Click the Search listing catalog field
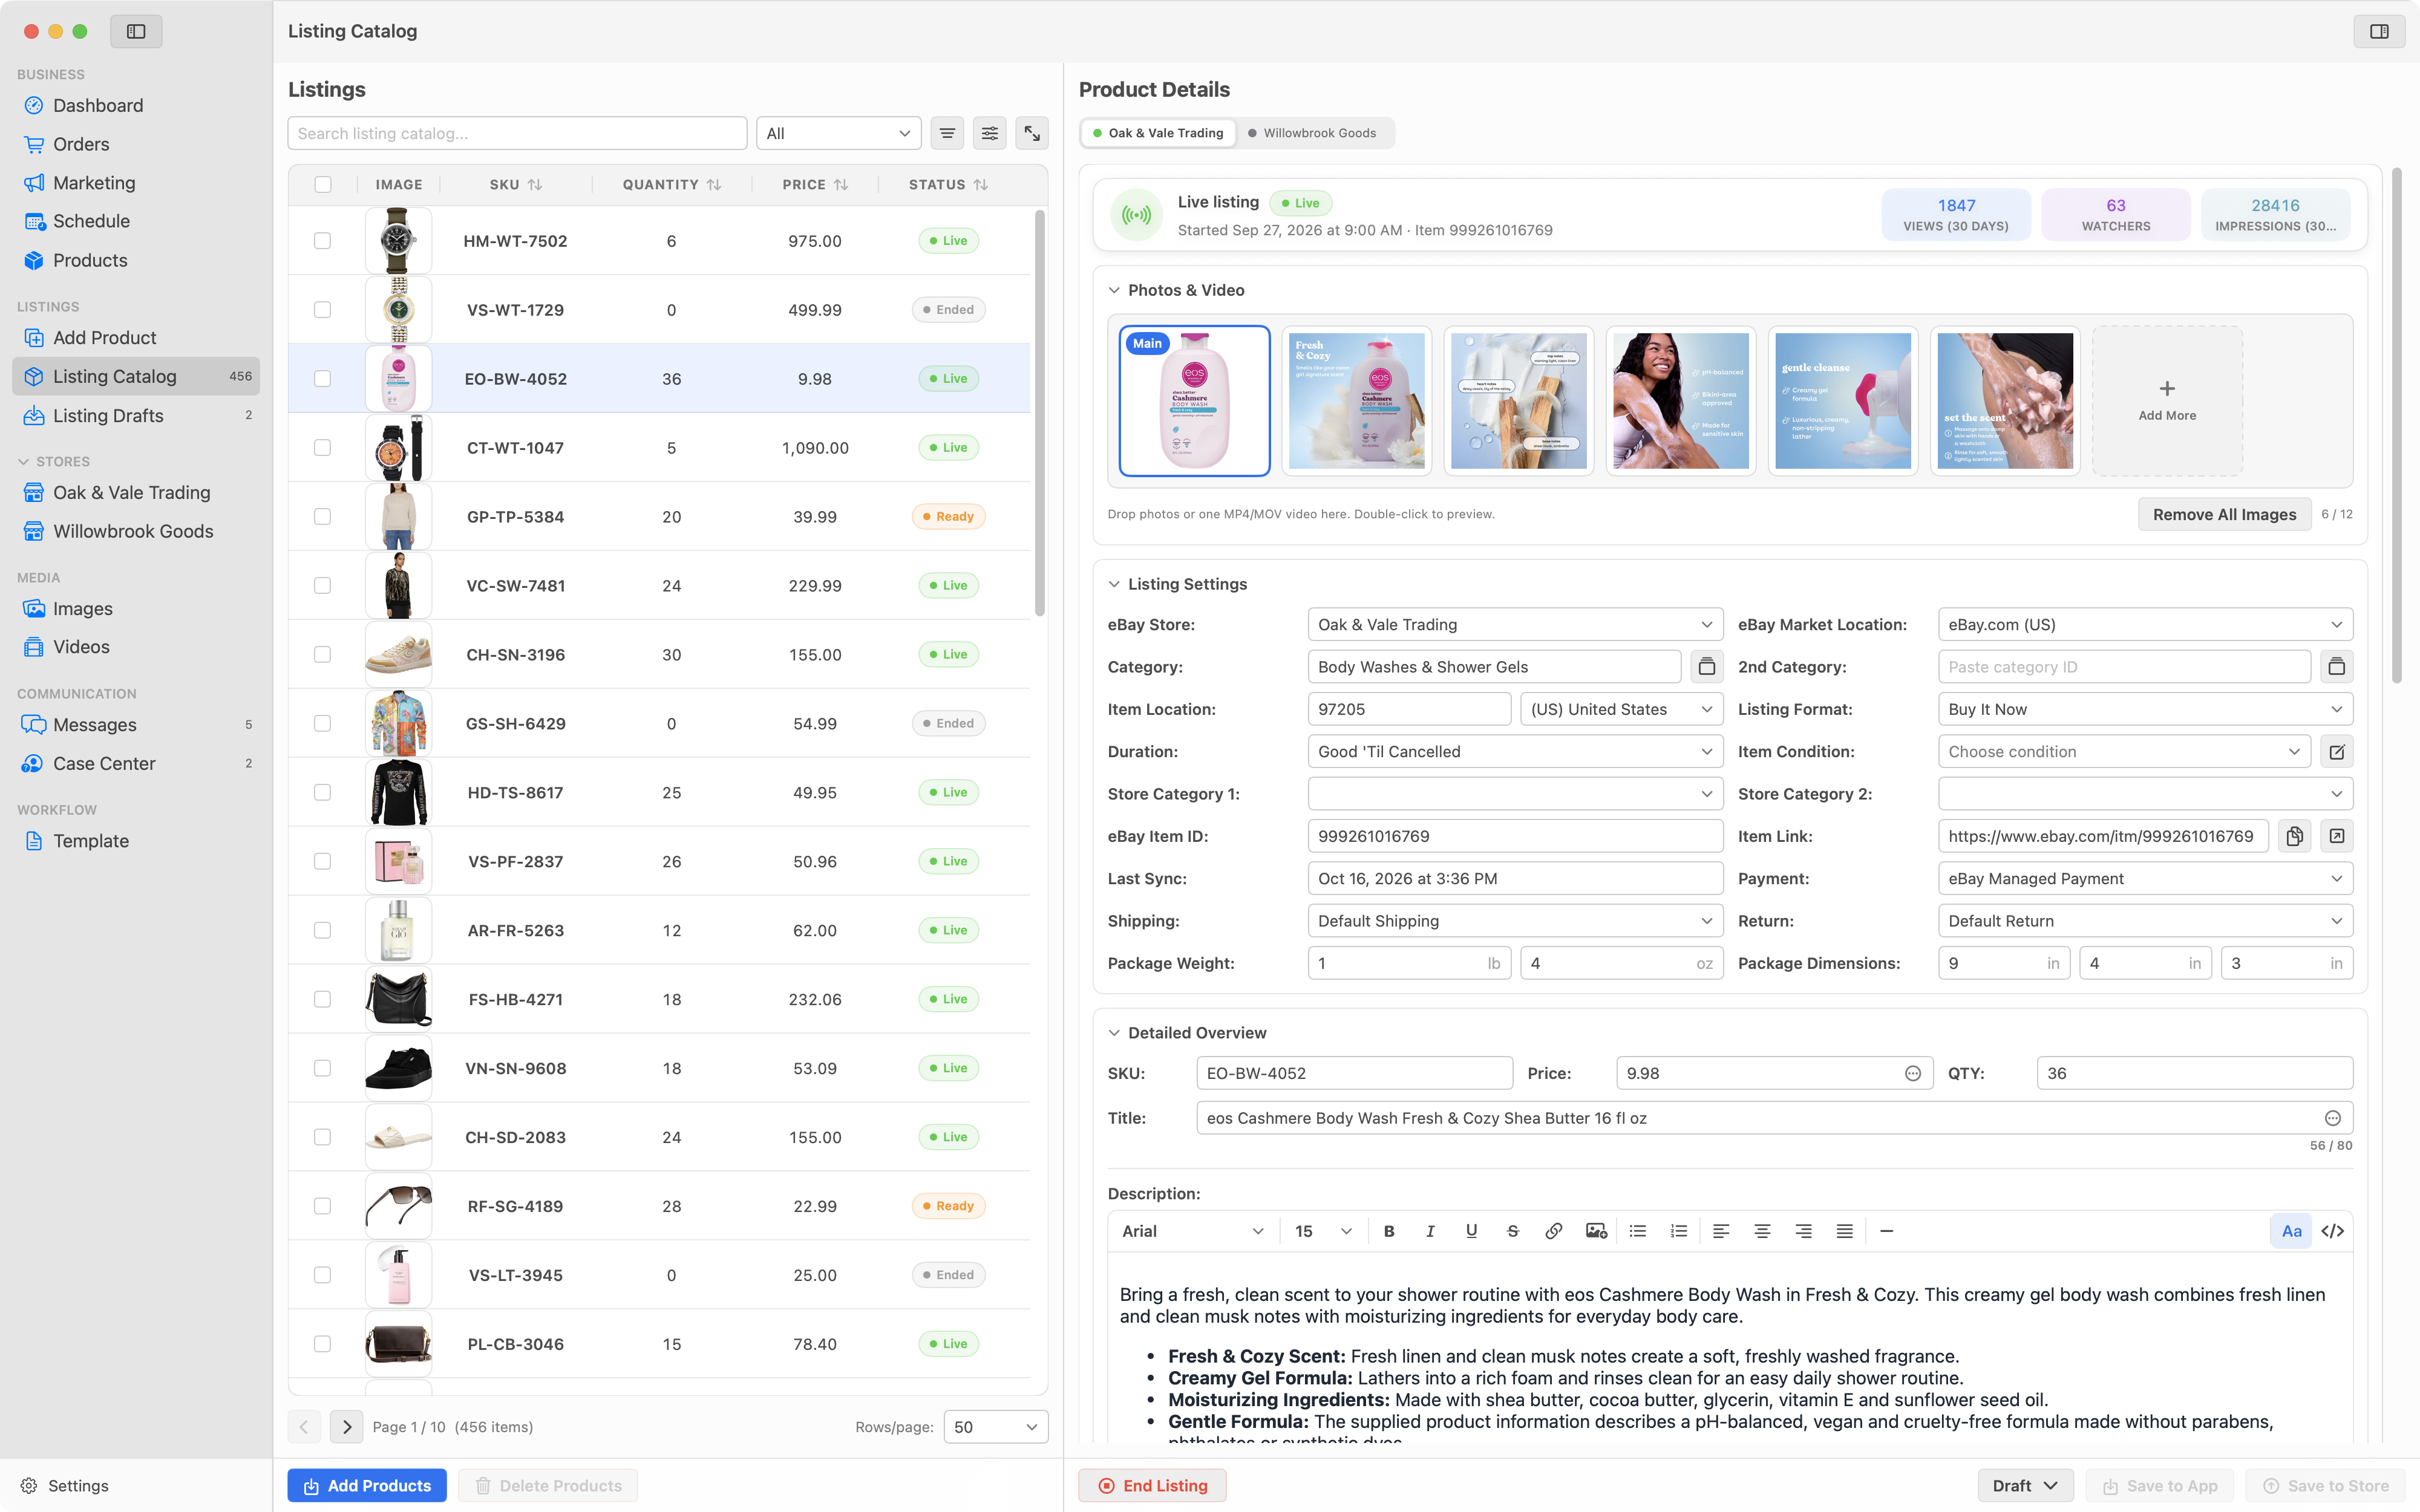This screenshot has width=2420, height=1512. [x=517, y=133]
